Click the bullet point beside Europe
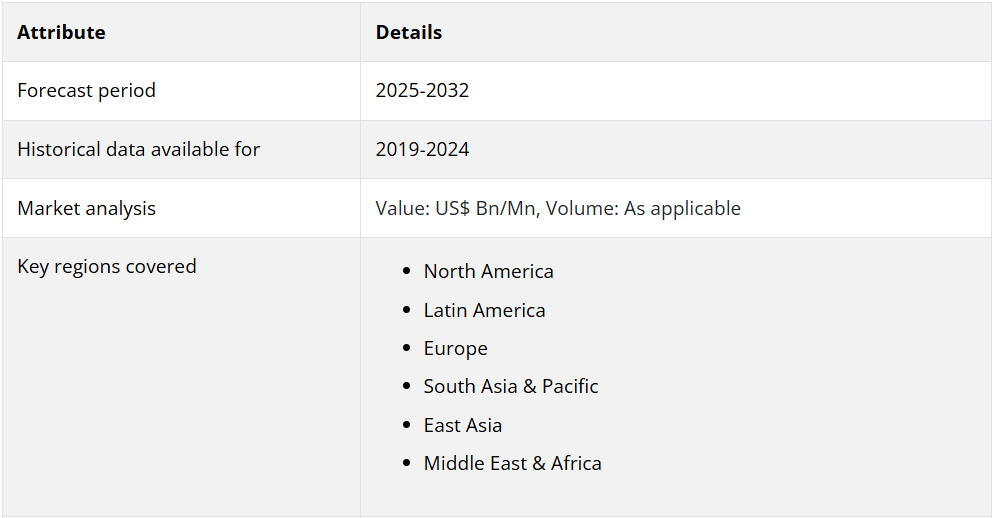 pos(405,349)
